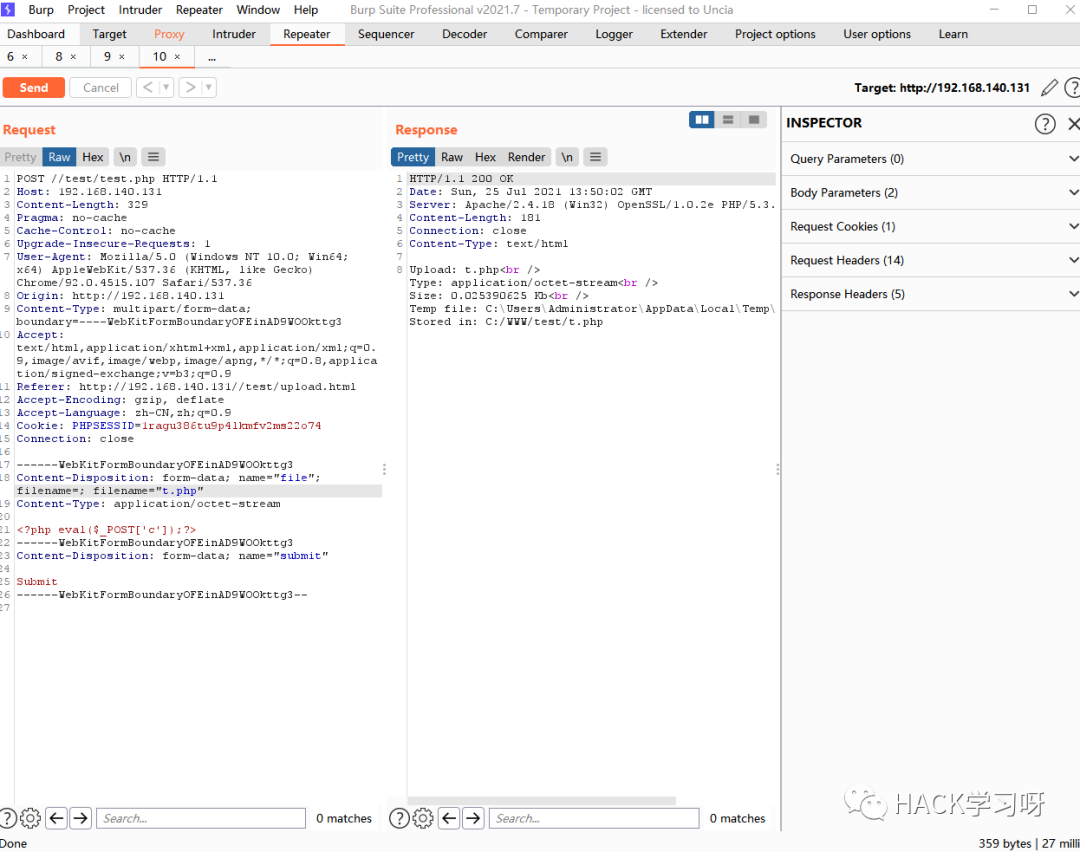Image resolution: width=1080 pixels, height=852 pixels.
Task: Close Repeater tab 8
Action: coord(73,57)
